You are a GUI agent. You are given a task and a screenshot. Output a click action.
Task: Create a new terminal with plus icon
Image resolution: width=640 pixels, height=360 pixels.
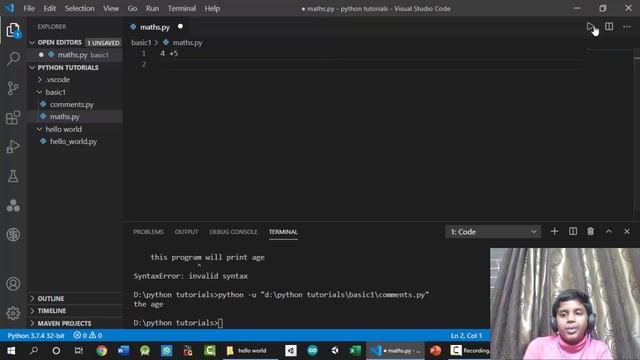pos(554,231)
